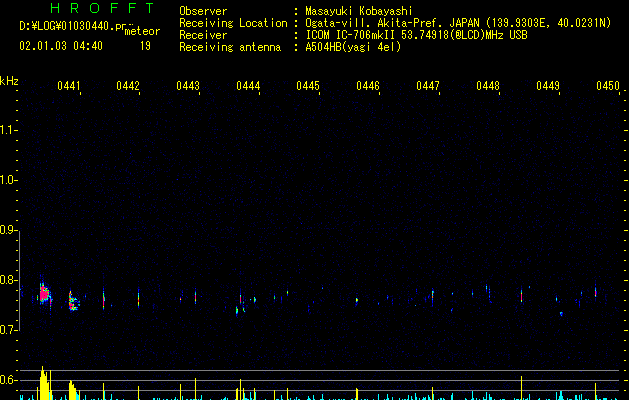Click the tallest yellow amplitude peak
629x400 pixels.
point(43,383)
